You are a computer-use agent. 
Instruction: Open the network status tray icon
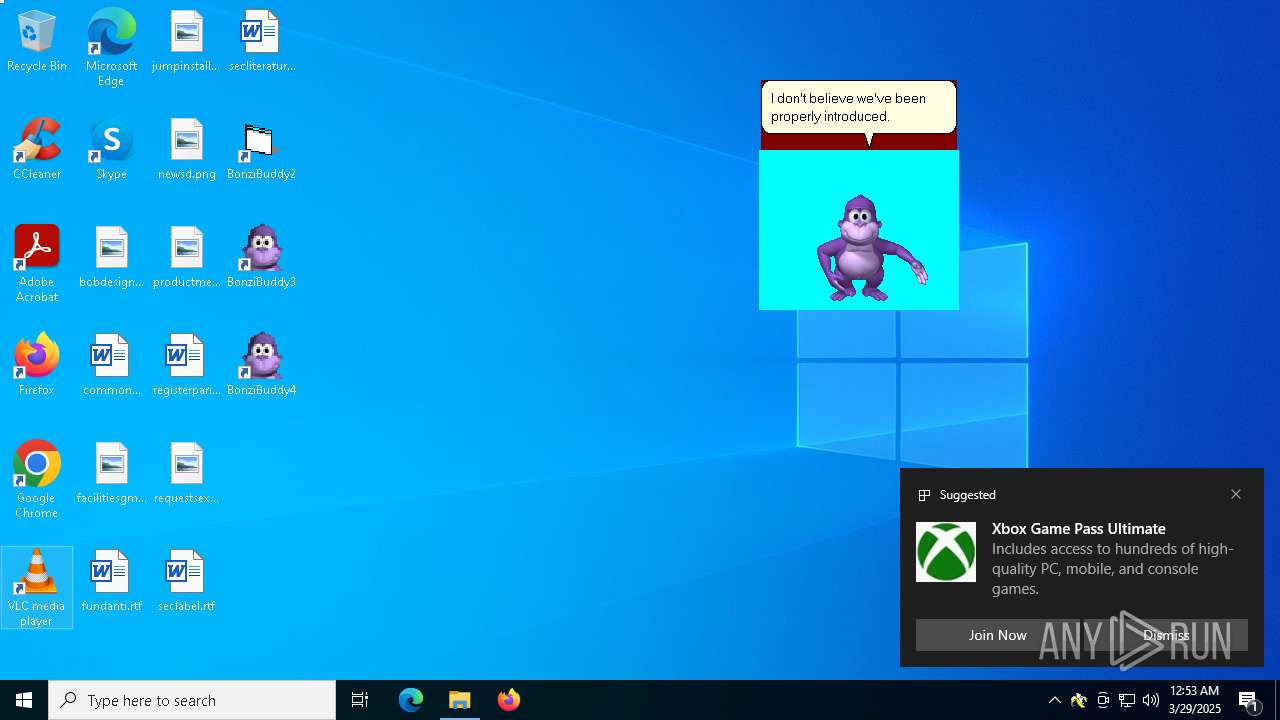pos(1127,700)
